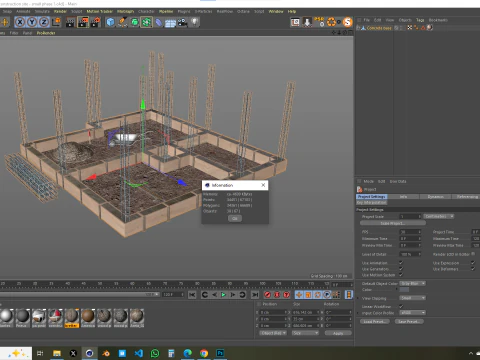Image resolution: width=480 pixels, height=360 pixels.
Task: Open the Centimeters unit dropdown
Action: 439,216
